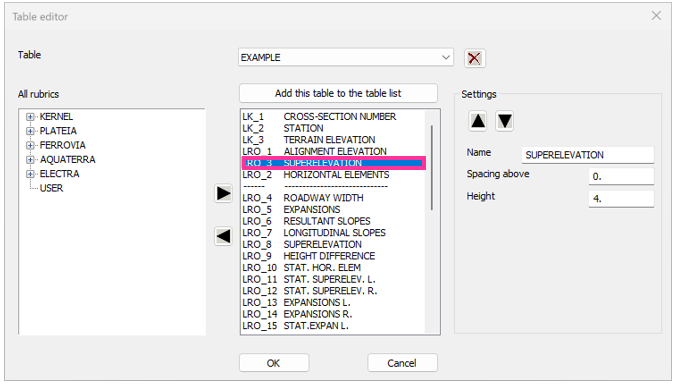Select LRO_4 ROADWAY WIDTH row
The image size is (676, 384).
point(333,198)
